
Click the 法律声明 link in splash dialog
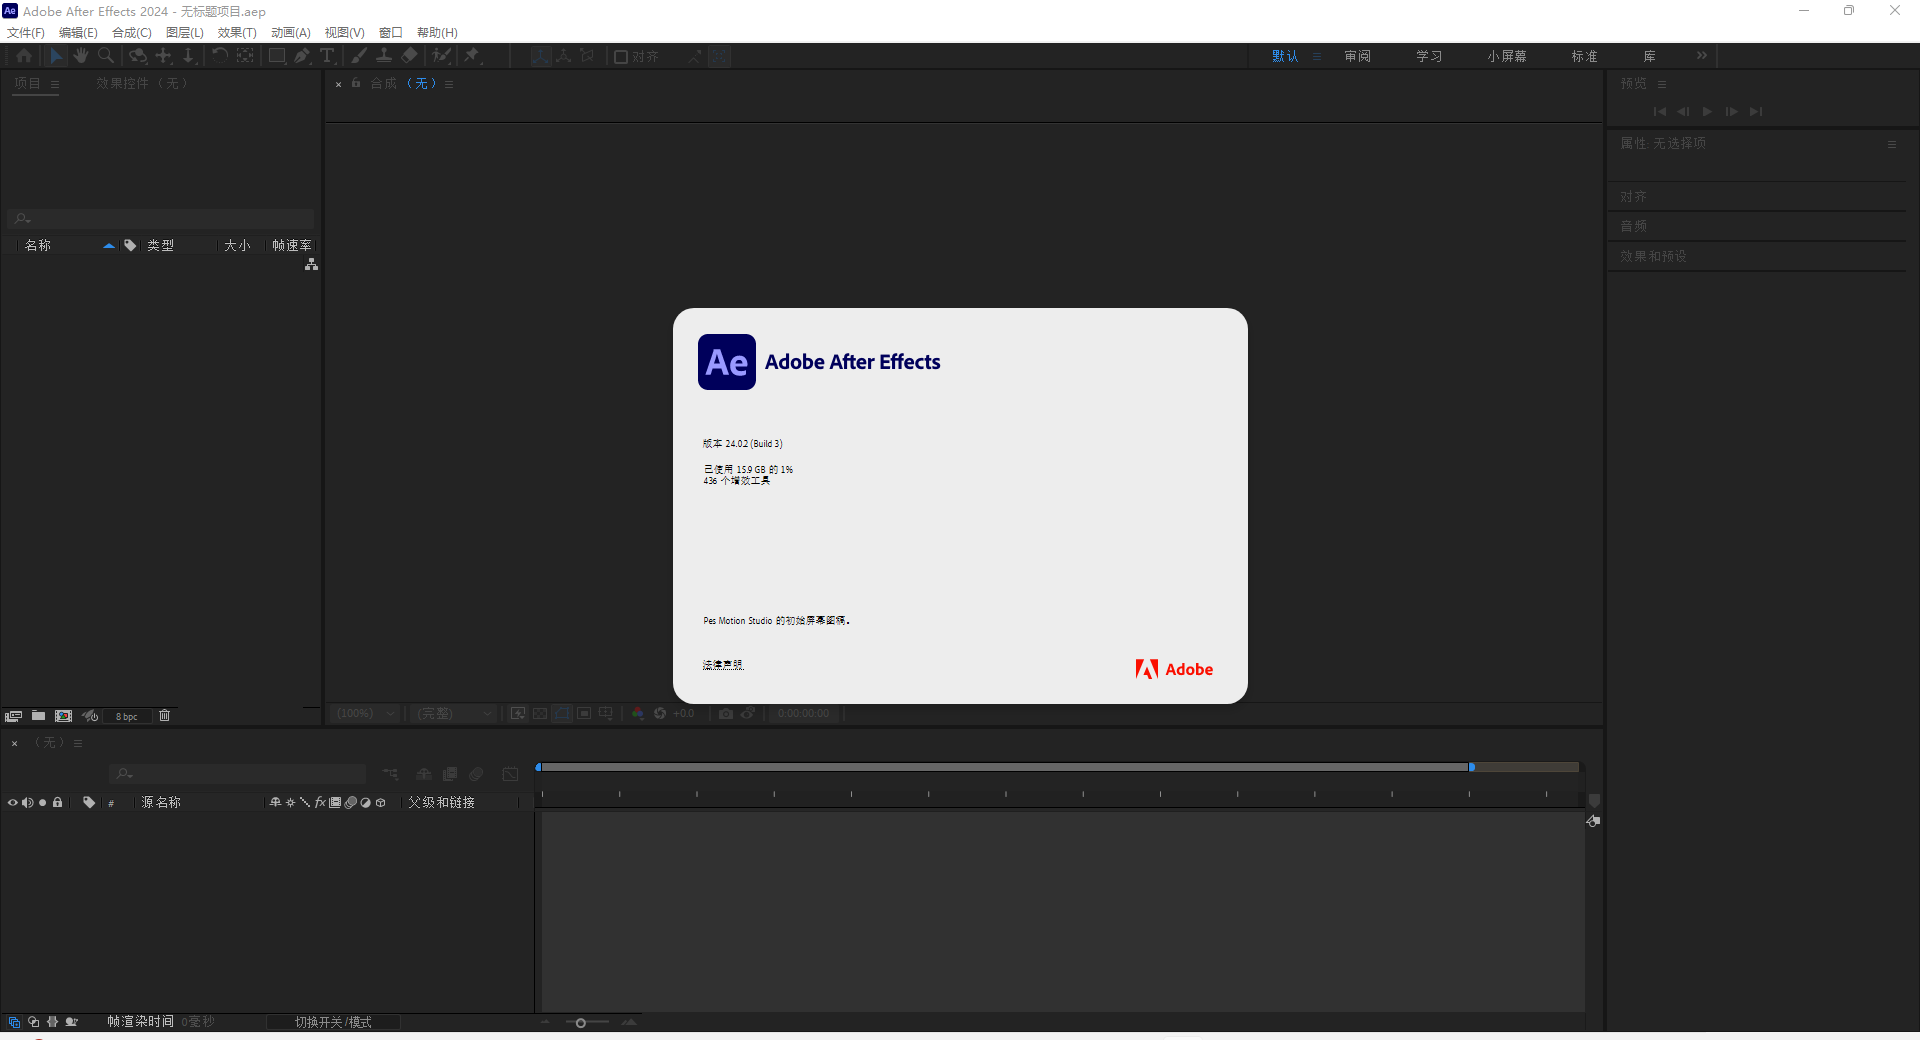tap(723, 665)
